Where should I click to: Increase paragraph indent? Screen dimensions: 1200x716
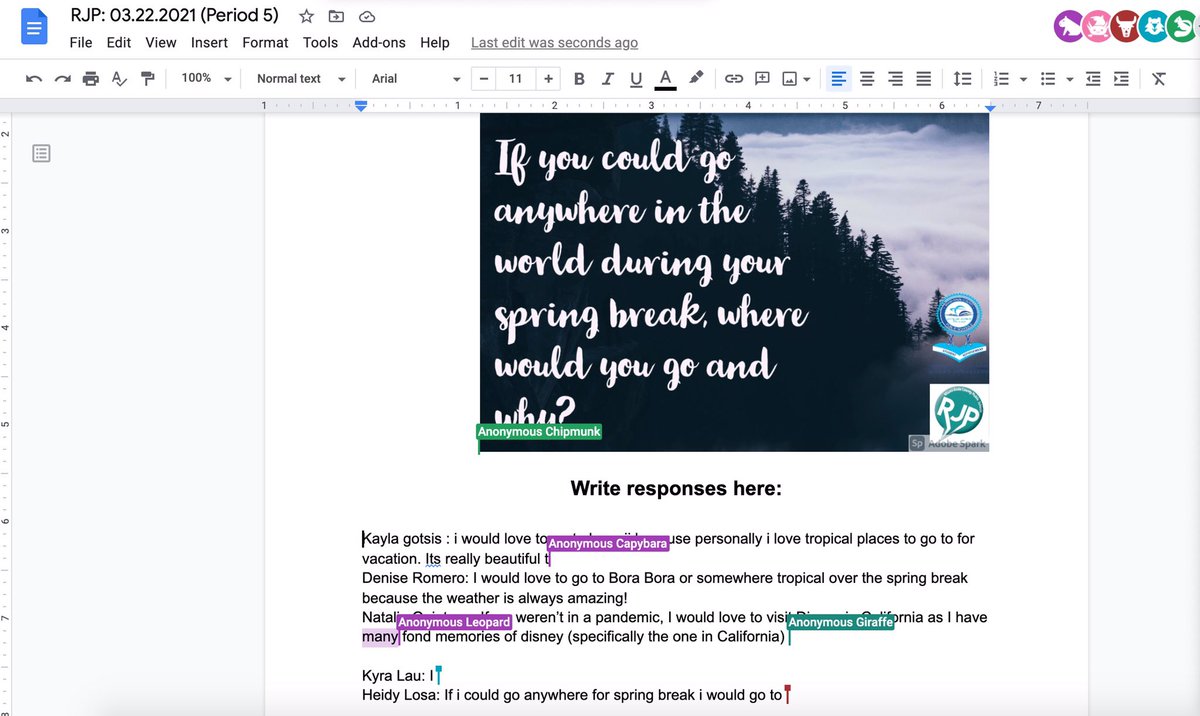(1121, 78)
